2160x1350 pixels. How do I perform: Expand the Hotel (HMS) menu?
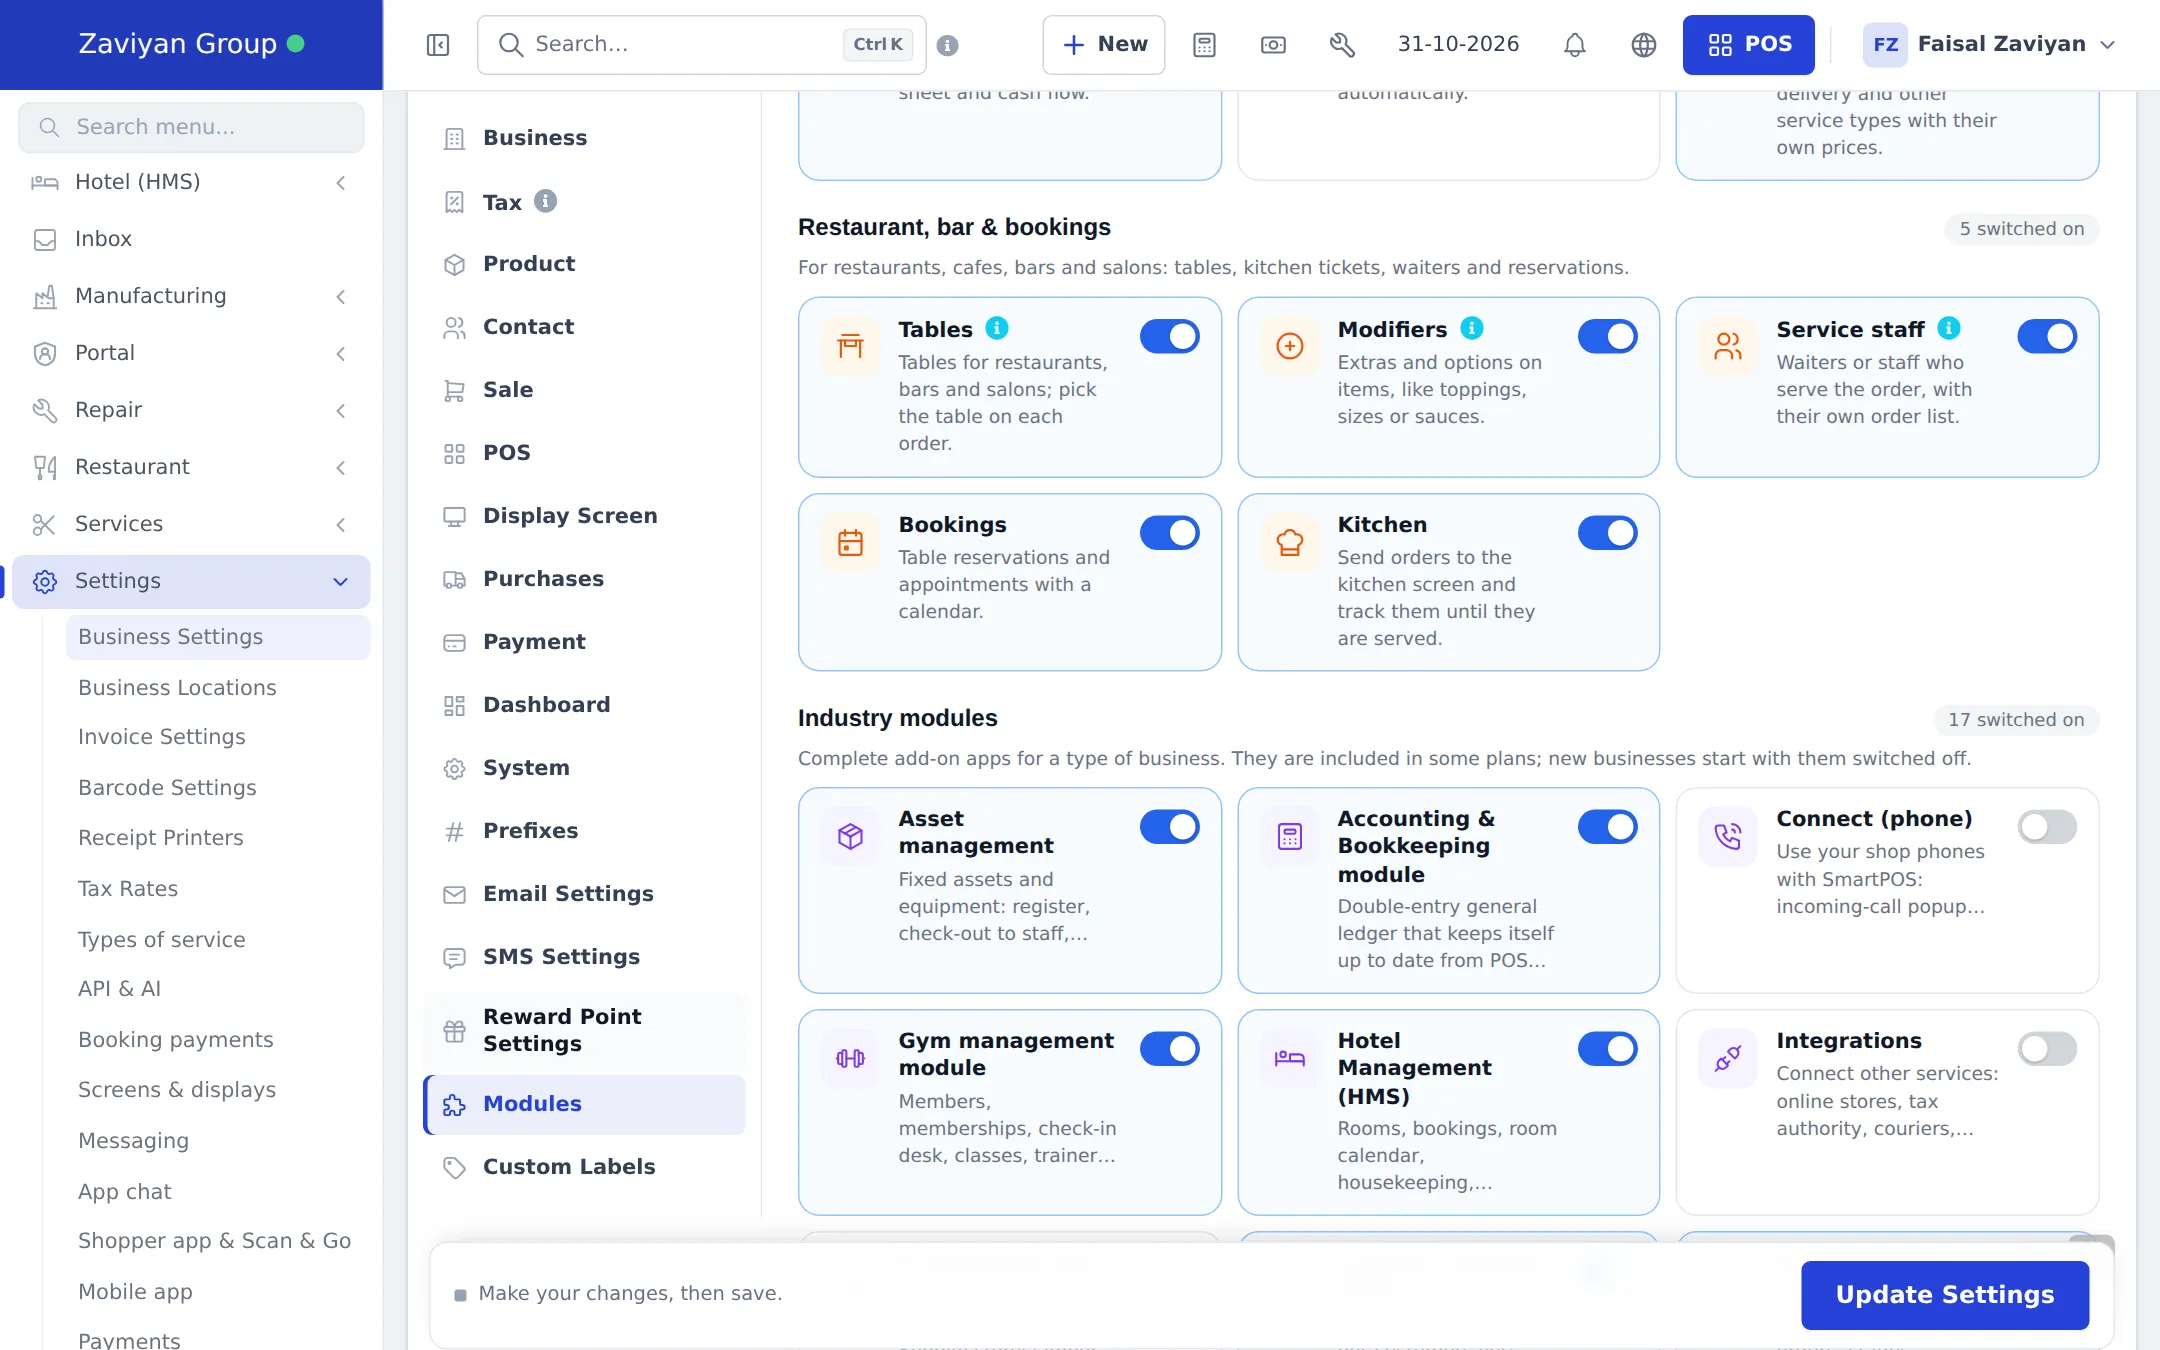click(x=191, y=182)
